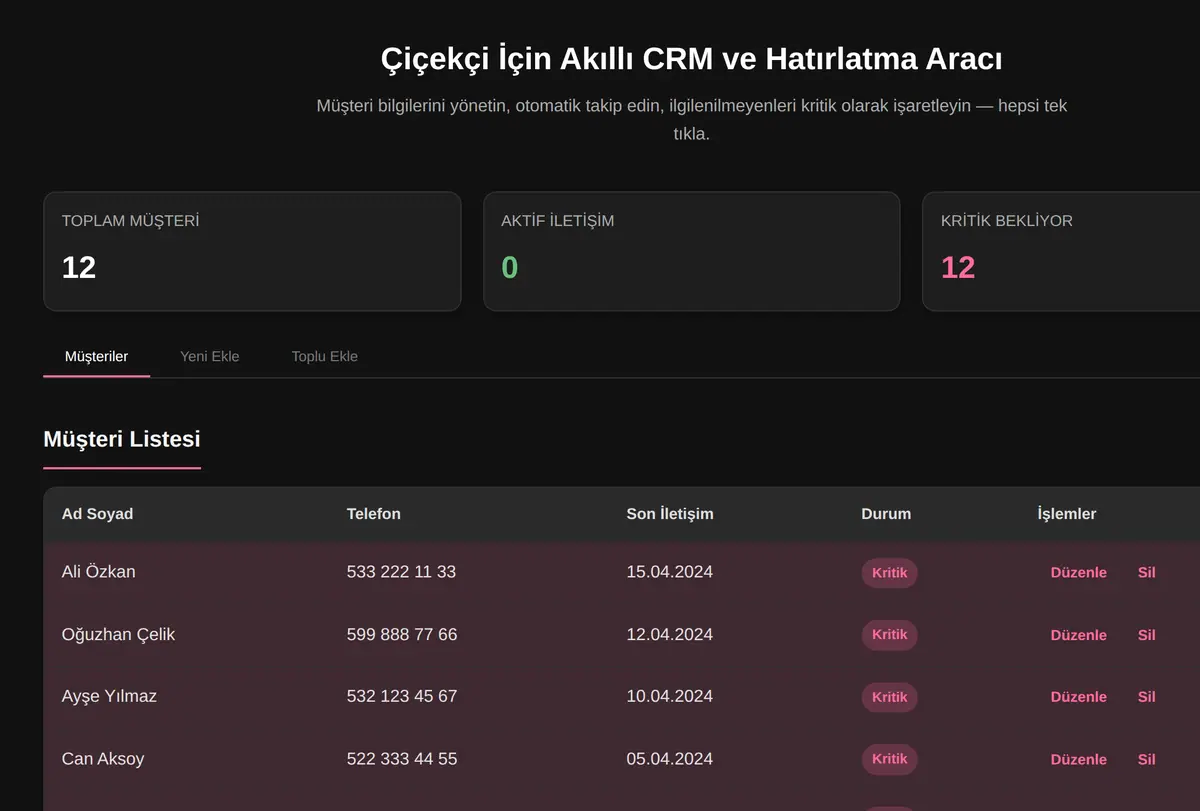Click the name Can Aksoy
The height and width of the screenshot is (811, 1200).
103,759
